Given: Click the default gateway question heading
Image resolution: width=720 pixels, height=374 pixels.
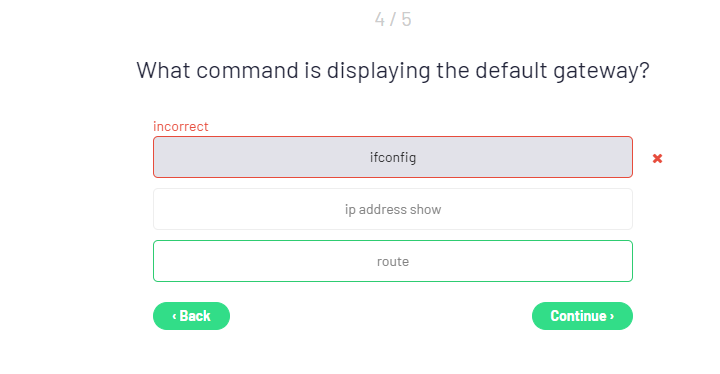Looking at the screenshot, I should click(393, 71).
